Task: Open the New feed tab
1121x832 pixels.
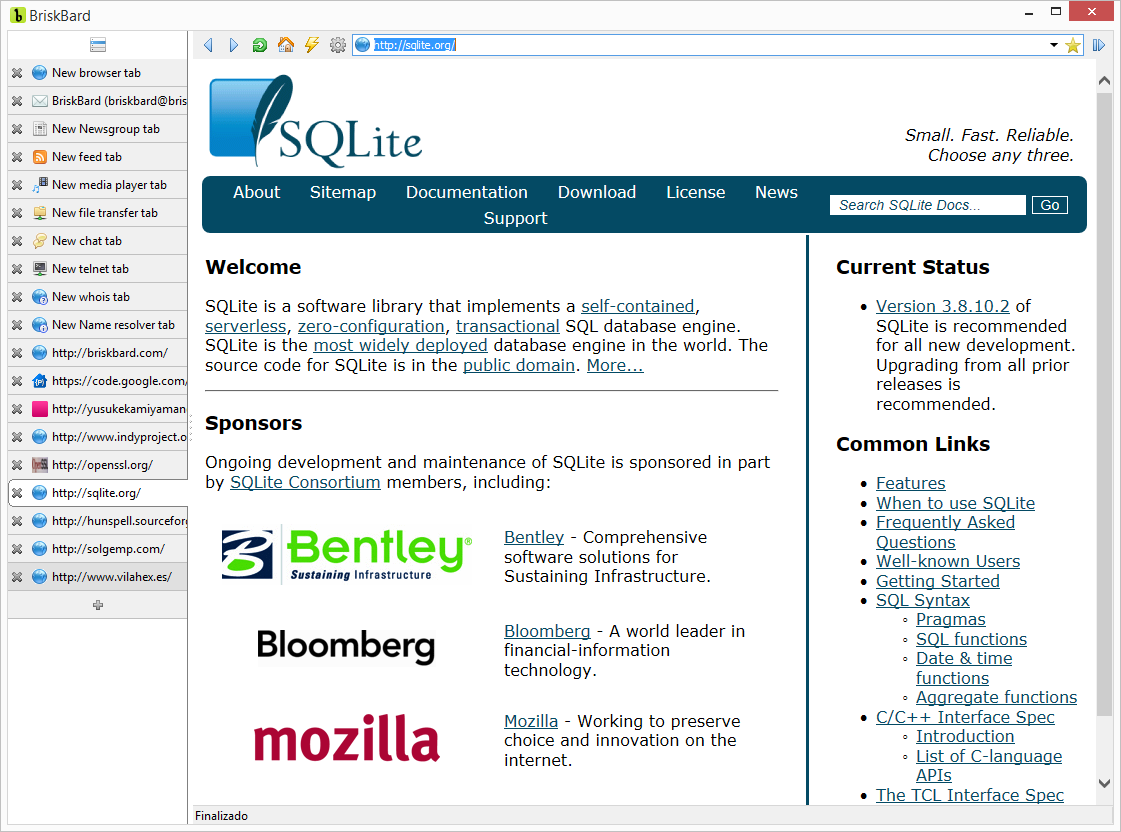Action: tap(98, 157)
